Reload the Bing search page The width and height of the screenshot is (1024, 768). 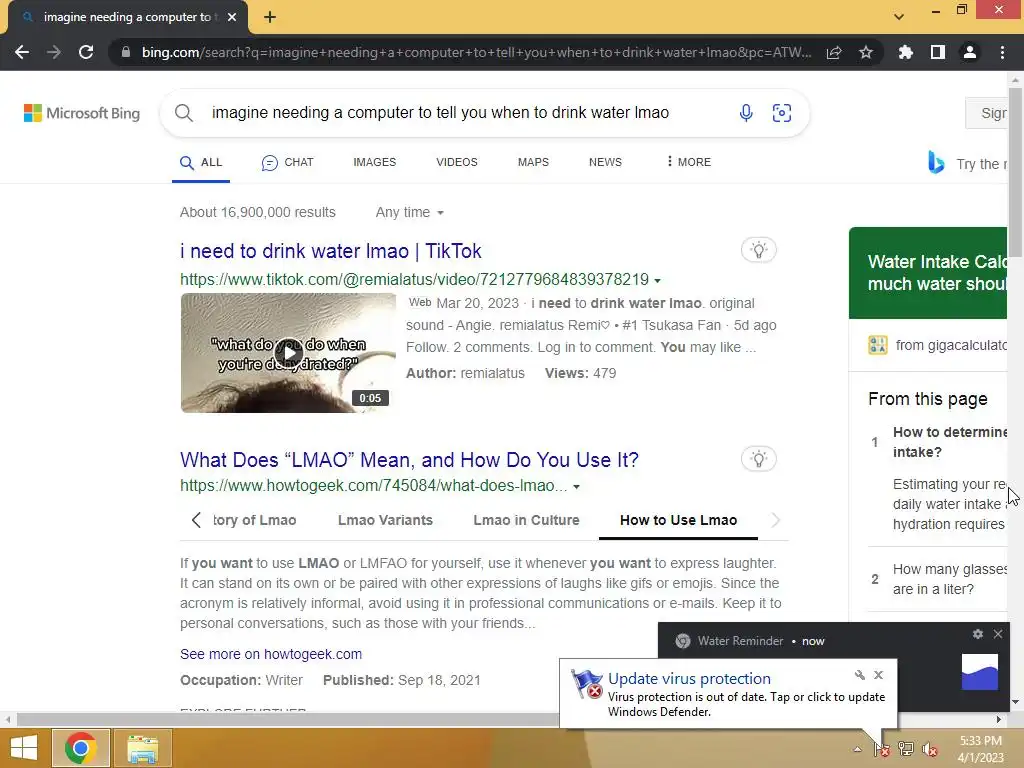click(x=86, y=52)
